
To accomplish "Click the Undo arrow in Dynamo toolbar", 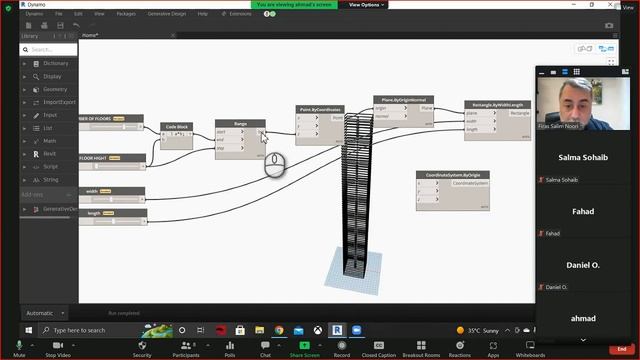I will pos(76,26).
